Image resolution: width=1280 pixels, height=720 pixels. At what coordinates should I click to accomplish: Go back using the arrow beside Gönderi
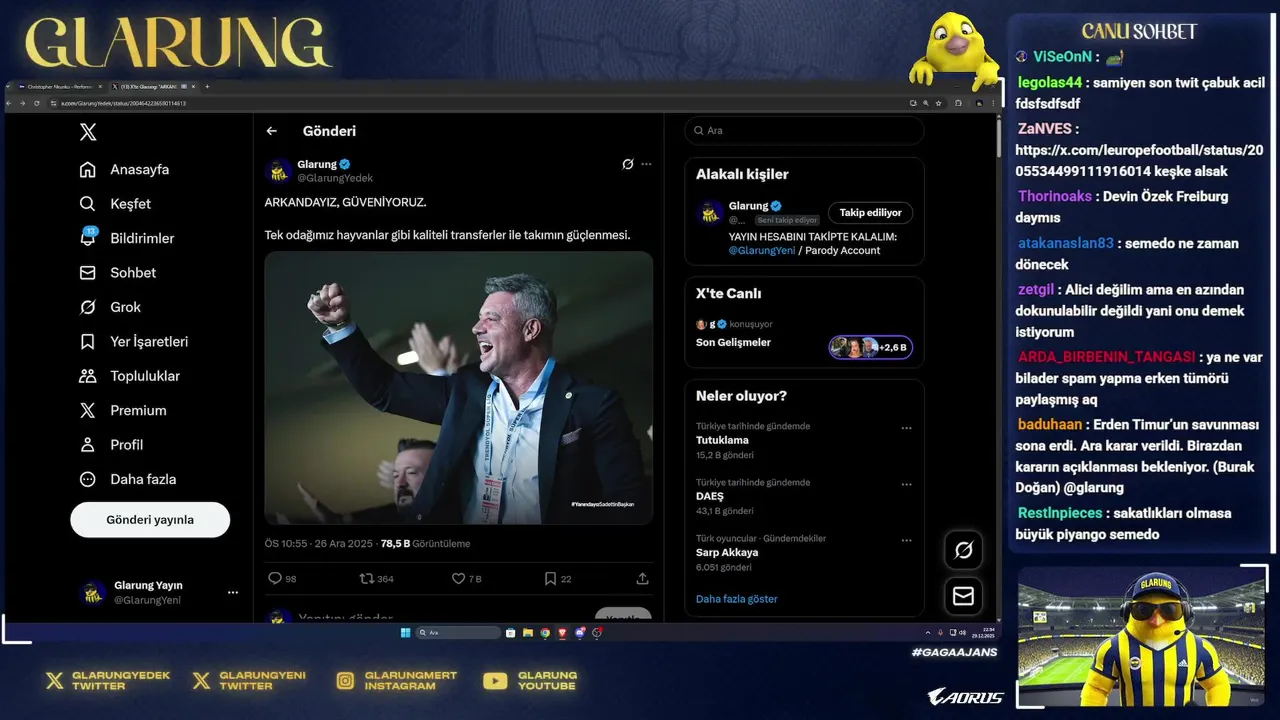272,131
